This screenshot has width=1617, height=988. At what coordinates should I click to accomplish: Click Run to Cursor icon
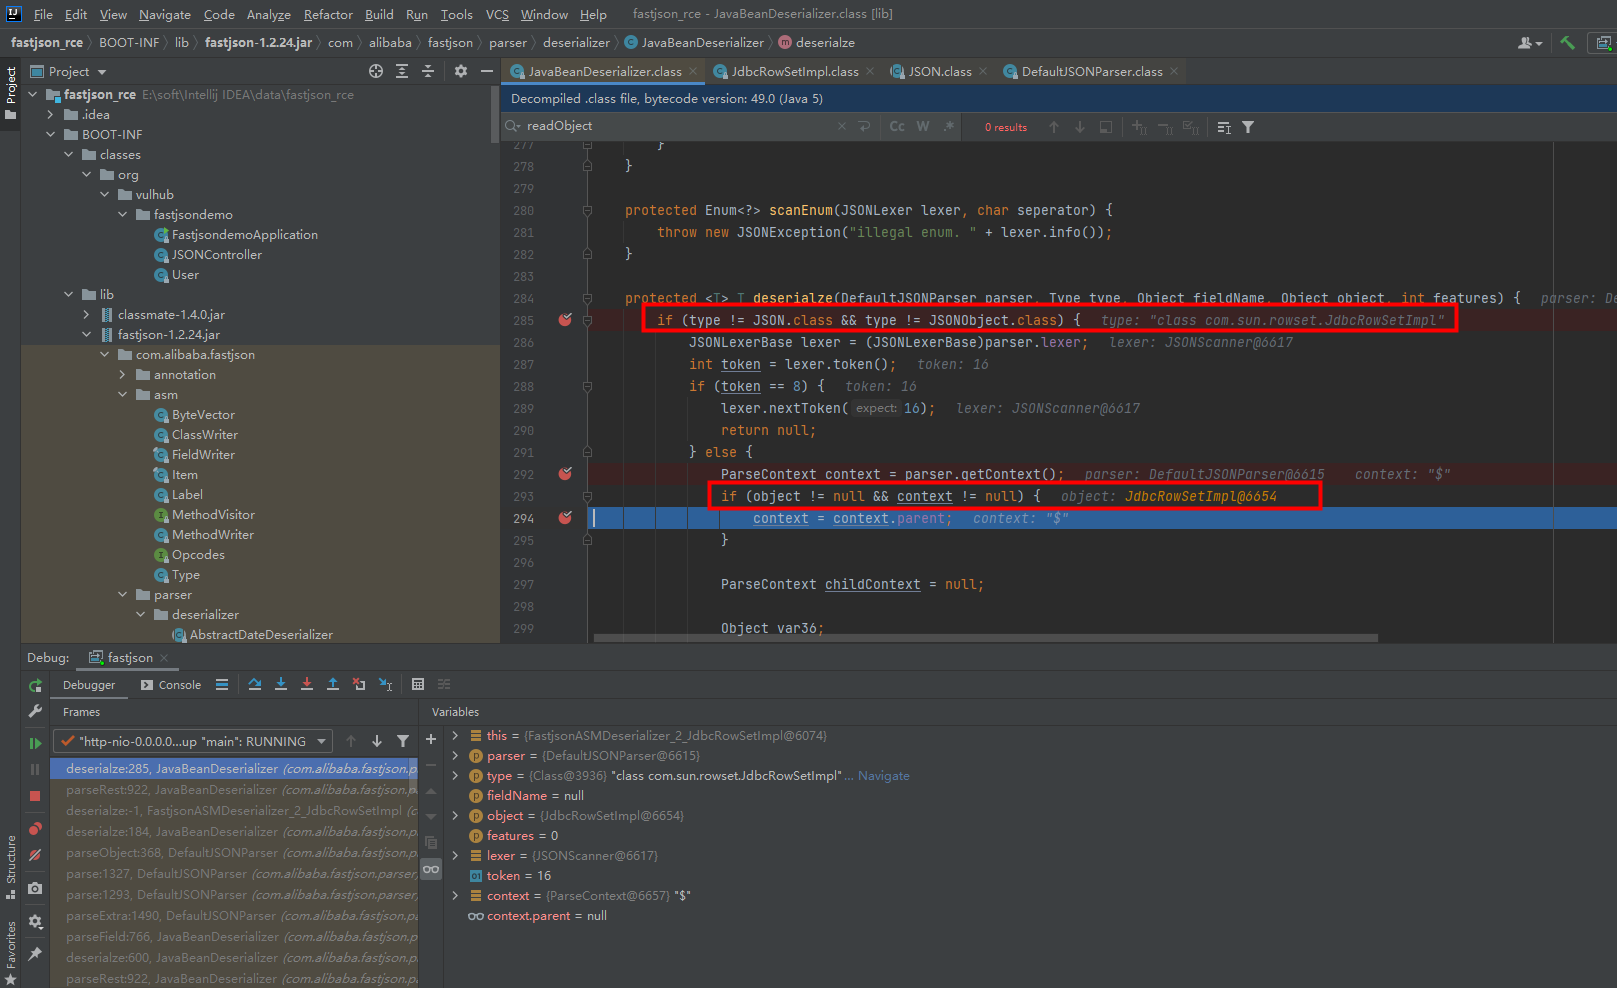(x=385, y=684)
